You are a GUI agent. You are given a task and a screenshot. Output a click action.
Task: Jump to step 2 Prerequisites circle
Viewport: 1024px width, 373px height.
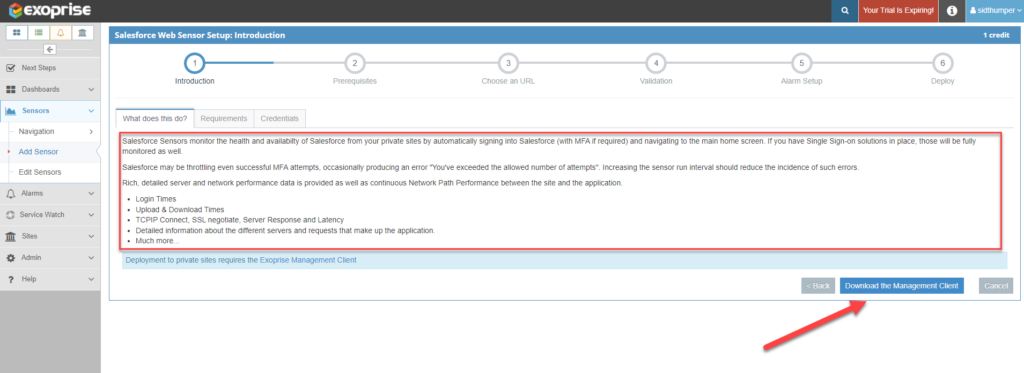[x=355, y=63]
